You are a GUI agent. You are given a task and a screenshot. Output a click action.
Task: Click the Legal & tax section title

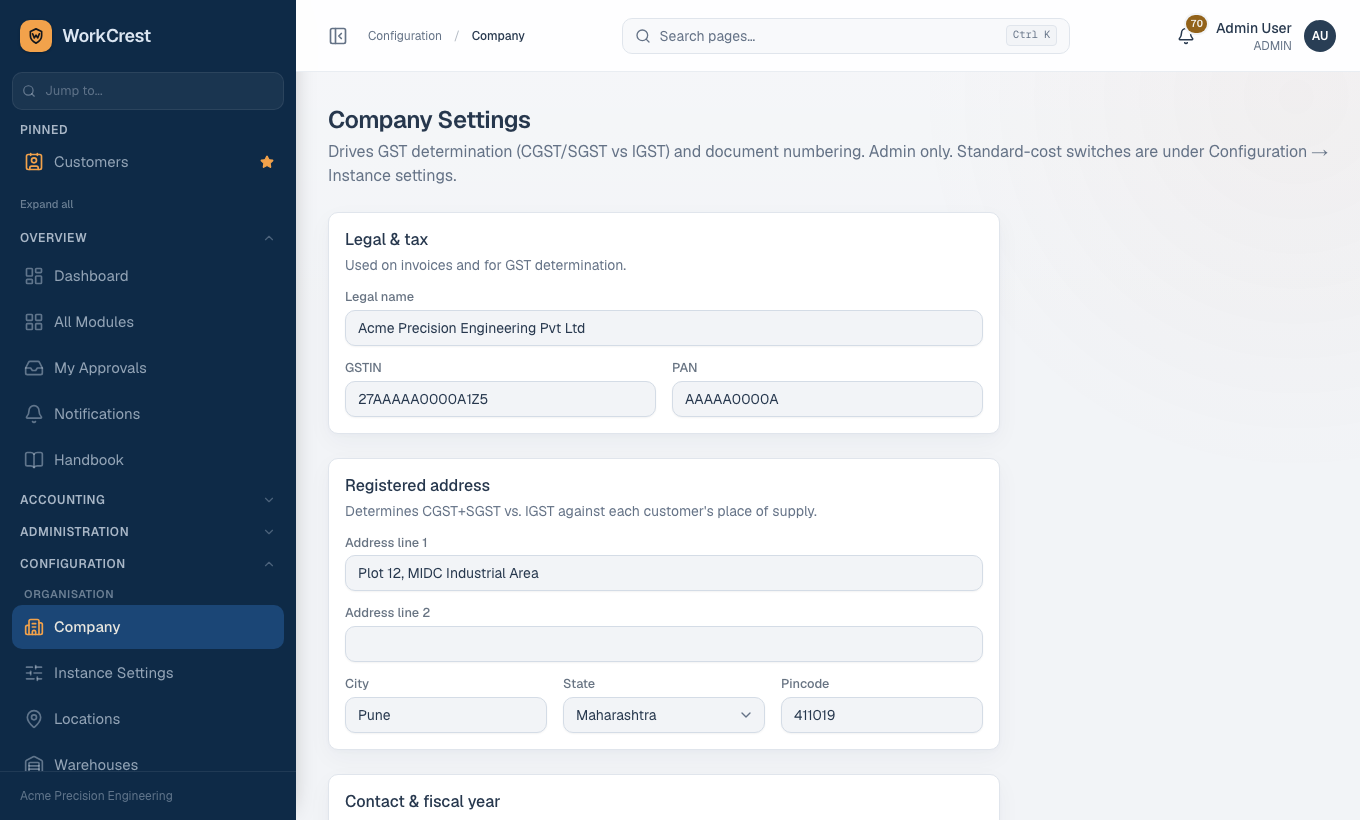point(386,240)
